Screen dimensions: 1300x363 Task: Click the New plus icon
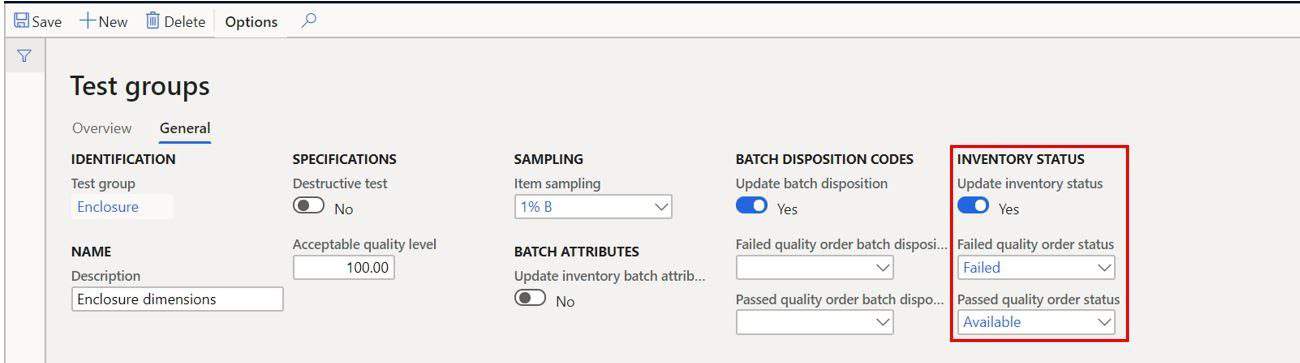point(87,21)
